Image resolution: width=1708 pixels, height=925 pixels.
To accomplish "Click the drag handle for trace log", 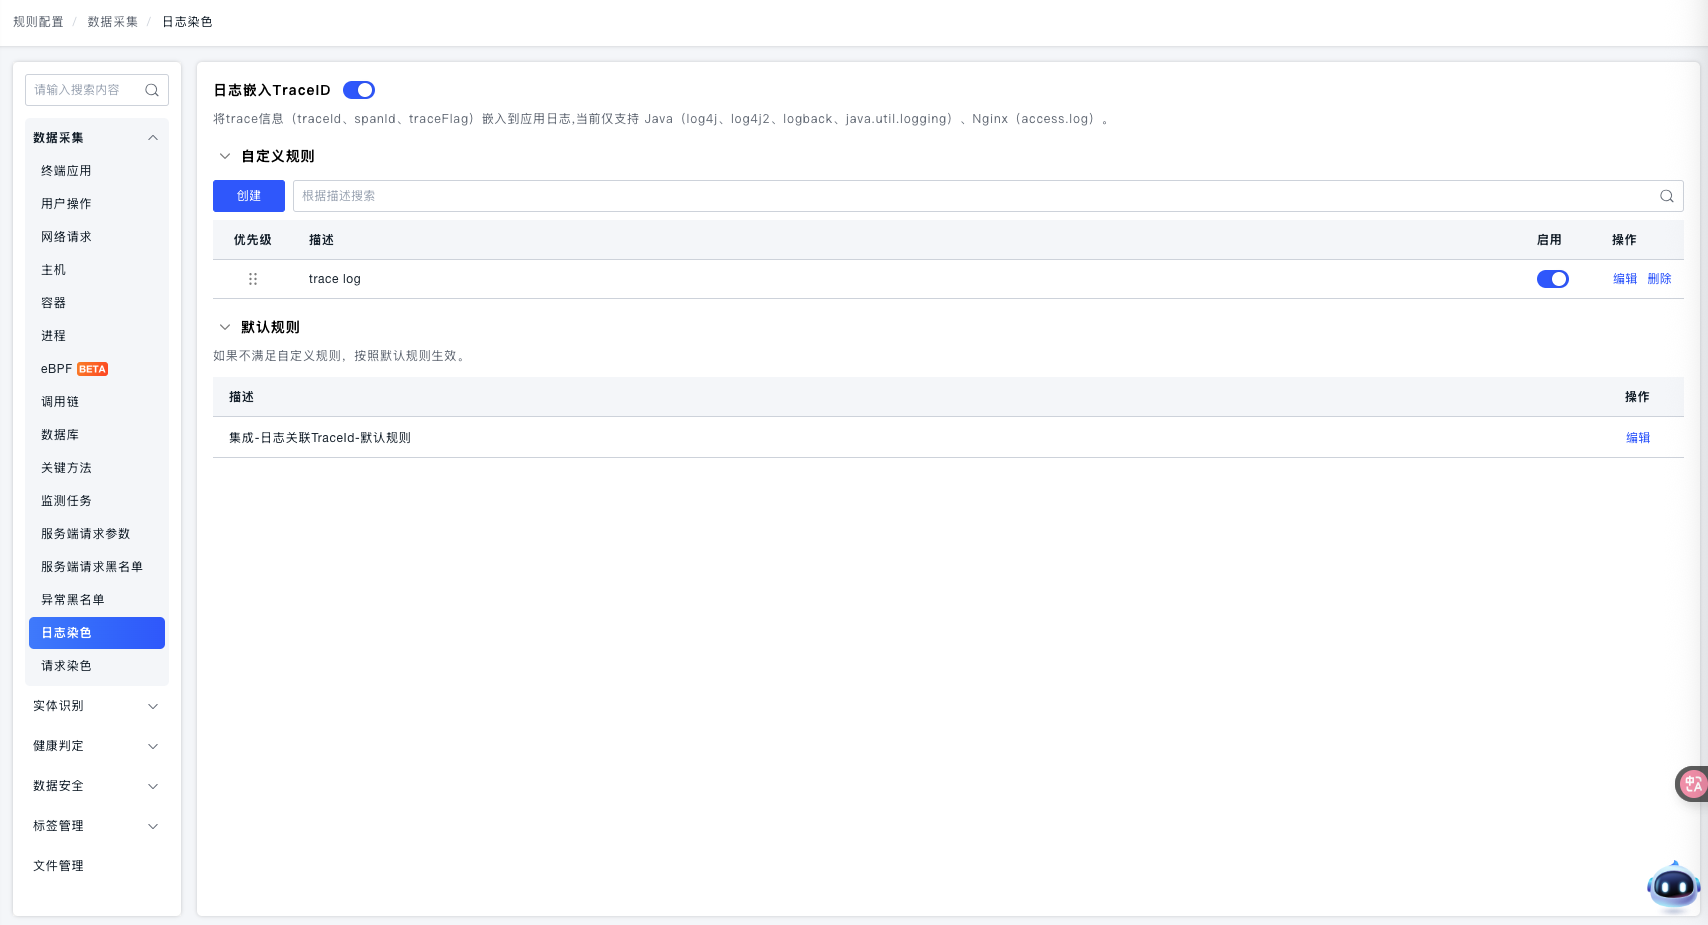I will click(253, 279).
